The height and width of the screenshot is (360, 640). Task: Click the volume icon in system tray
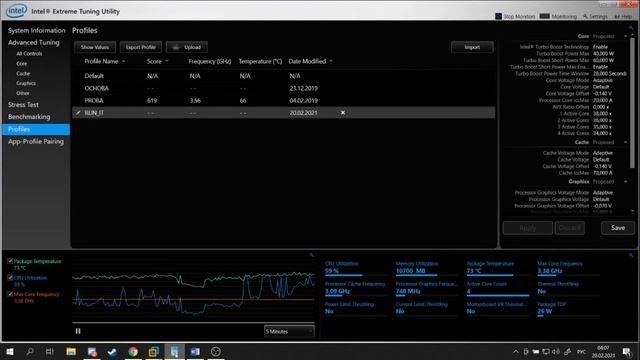click(556, 351)
